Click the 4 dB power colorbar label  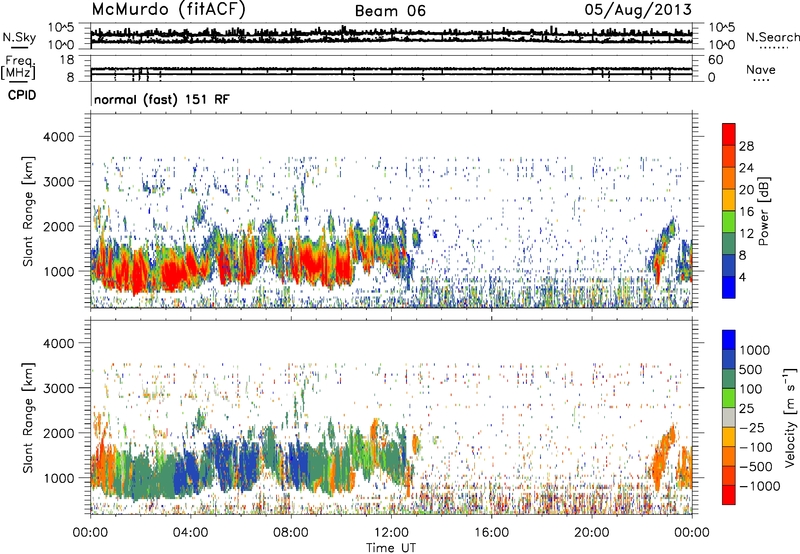click(x=743, y=277)
